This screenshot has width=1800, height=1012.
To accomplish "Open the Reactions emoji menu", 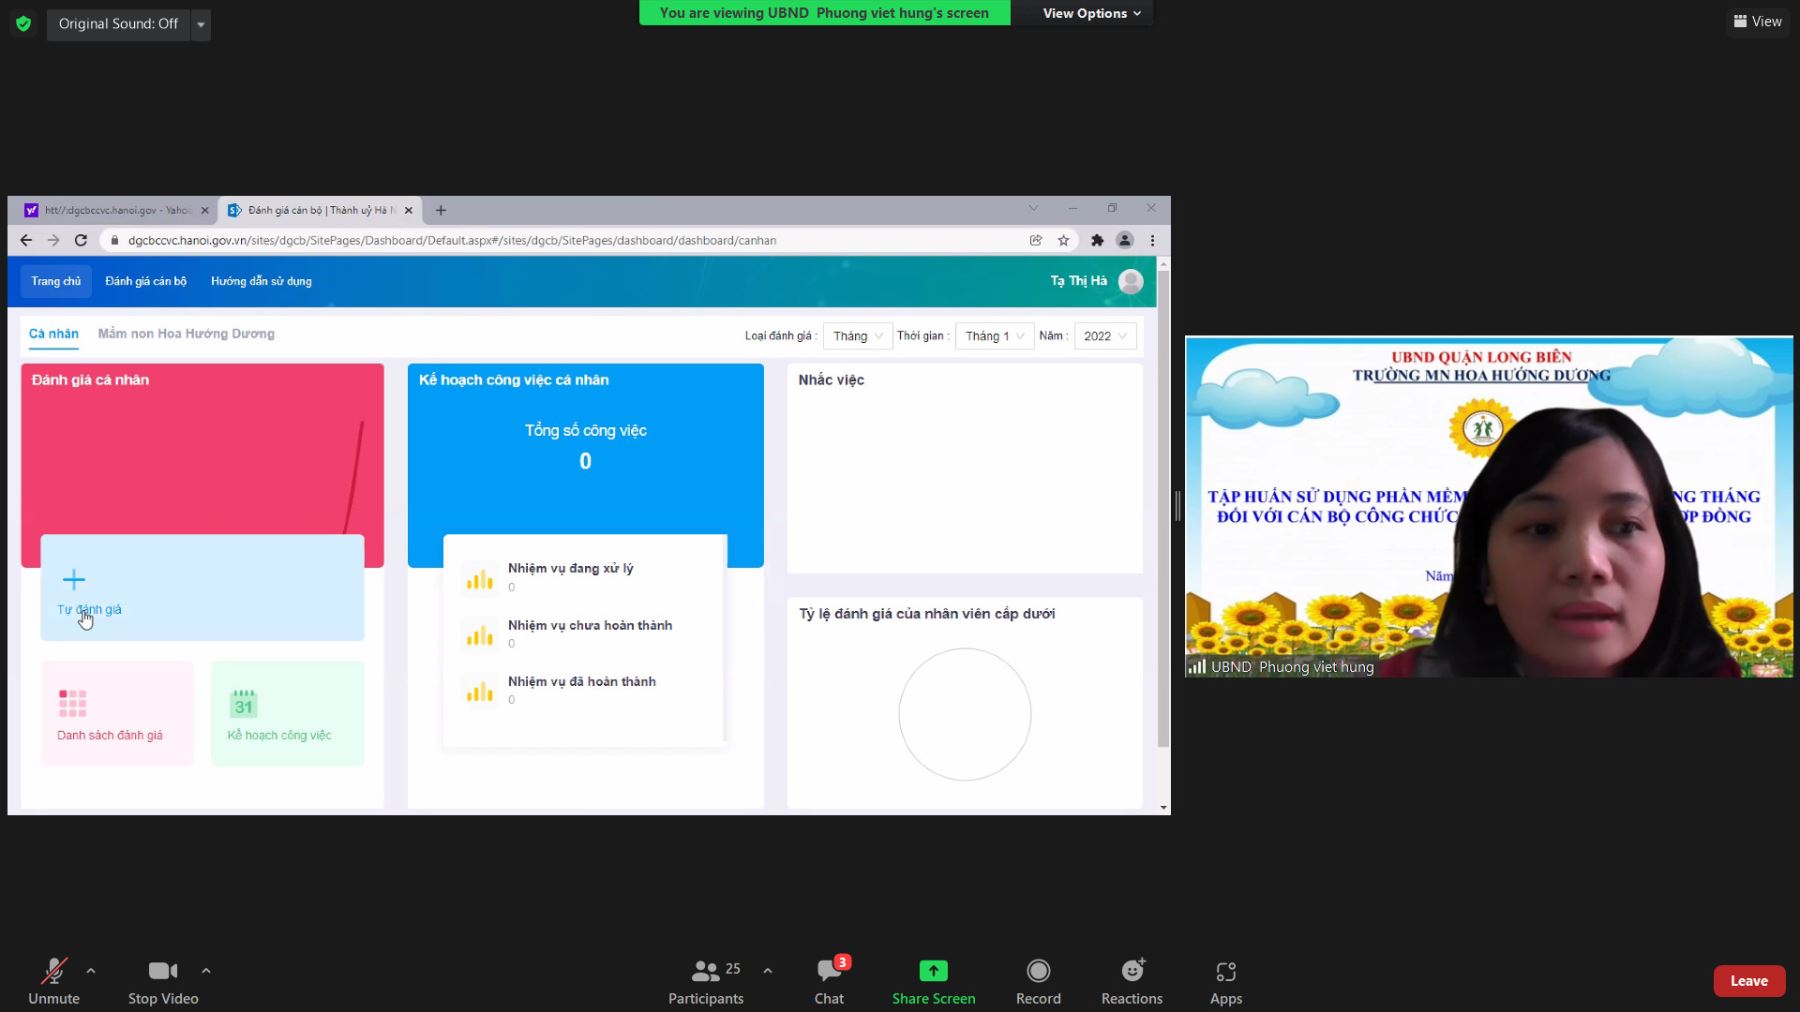I will coord(1132,971).
